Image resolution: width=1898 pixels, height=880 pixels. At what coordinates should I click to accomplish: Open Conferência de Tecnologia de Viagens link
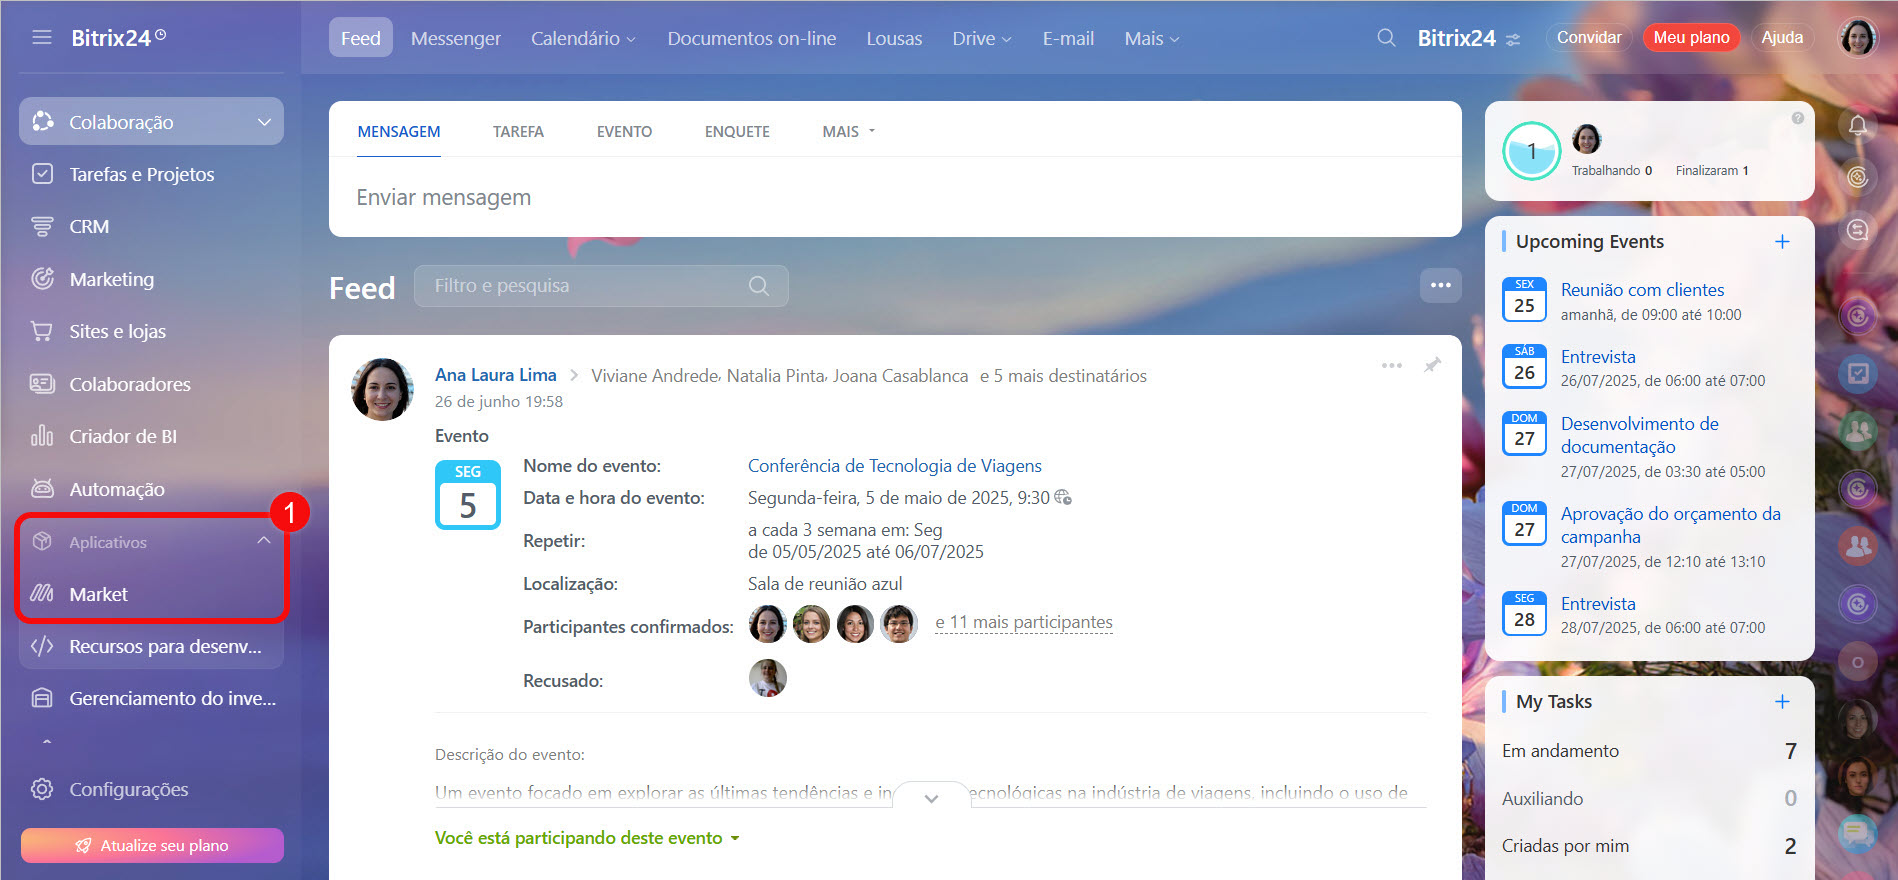pos(894,466)
